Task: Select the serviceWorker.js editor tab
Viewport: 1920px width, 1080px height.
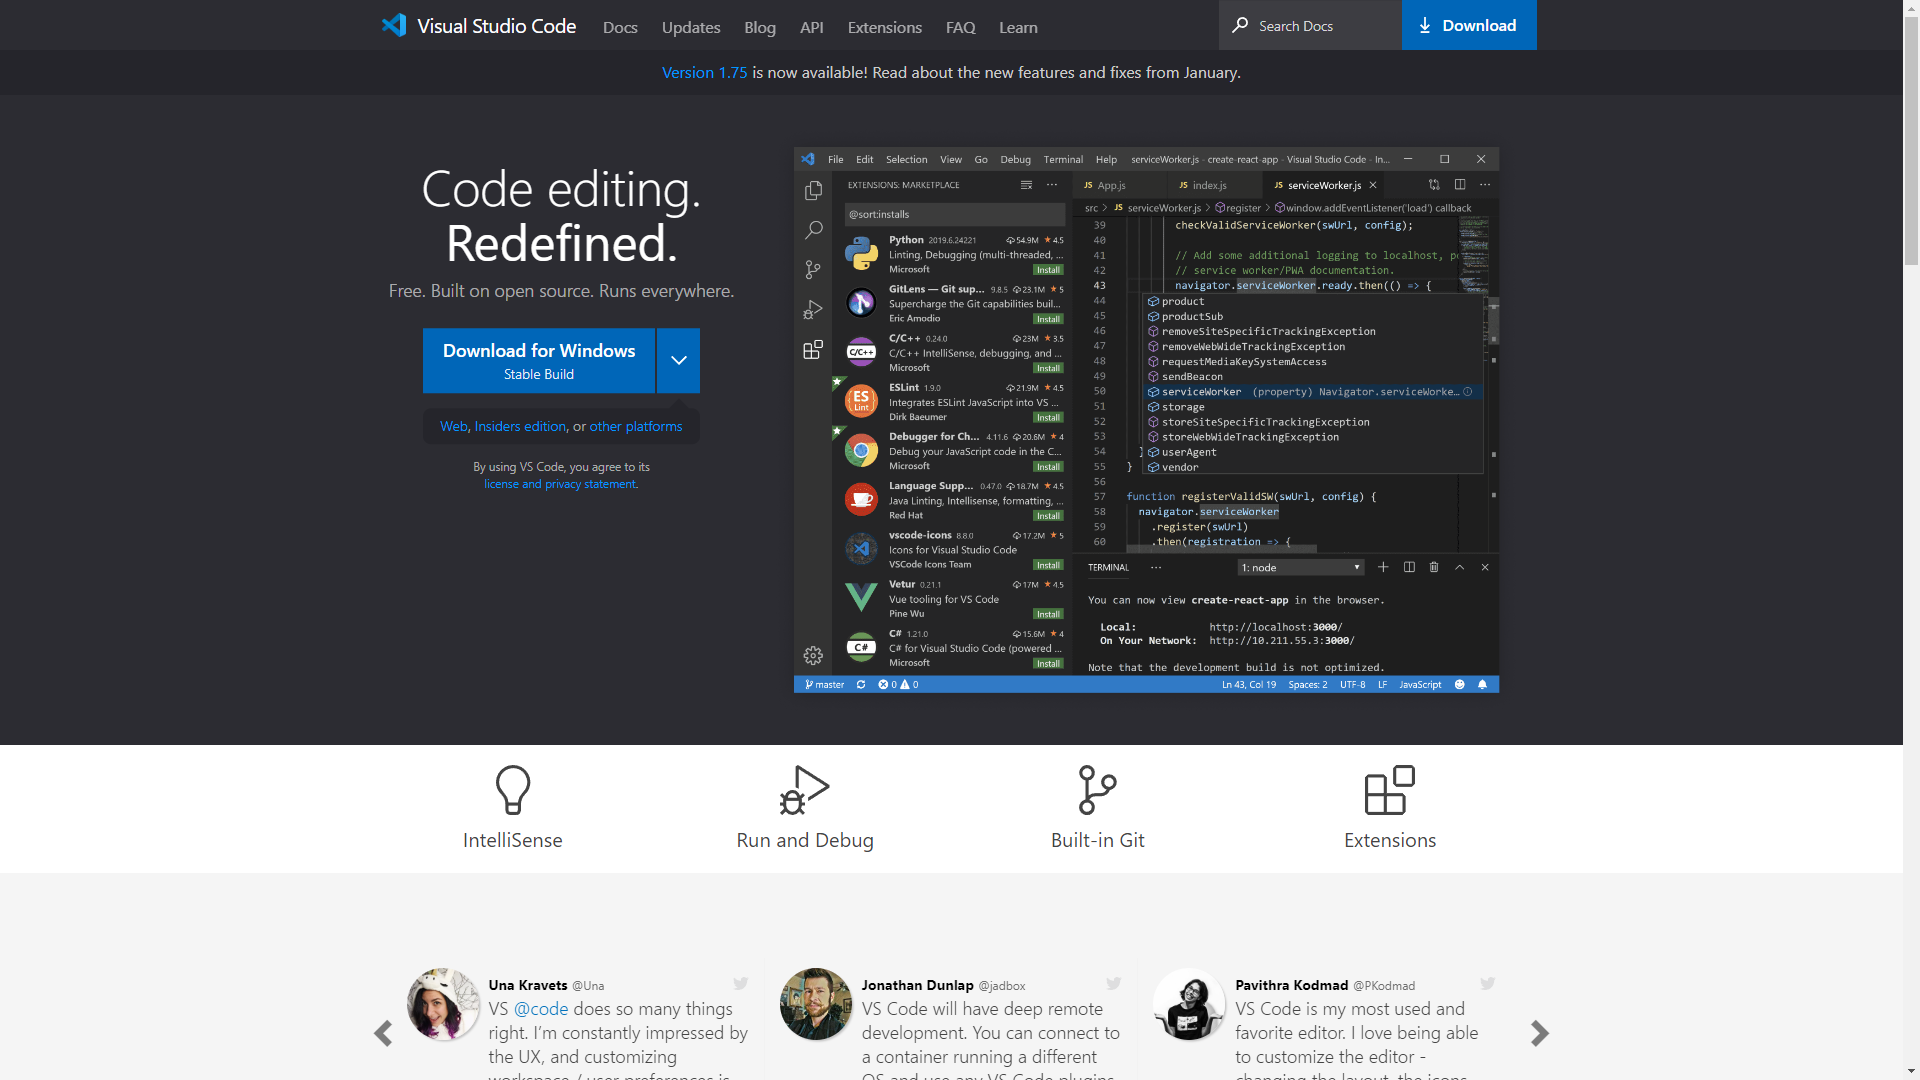Action: coord(1324,185)
